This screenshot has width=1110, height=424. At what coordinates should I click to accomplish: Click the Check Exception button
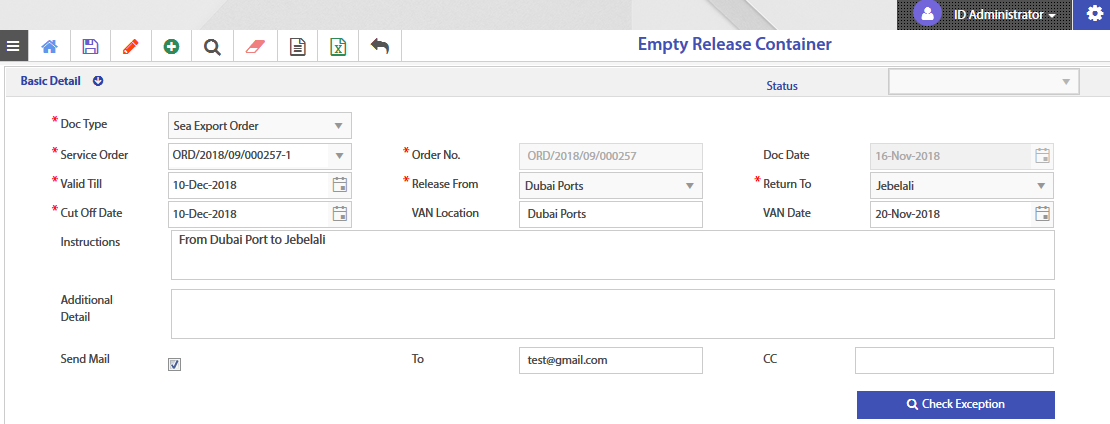[955, 404]
